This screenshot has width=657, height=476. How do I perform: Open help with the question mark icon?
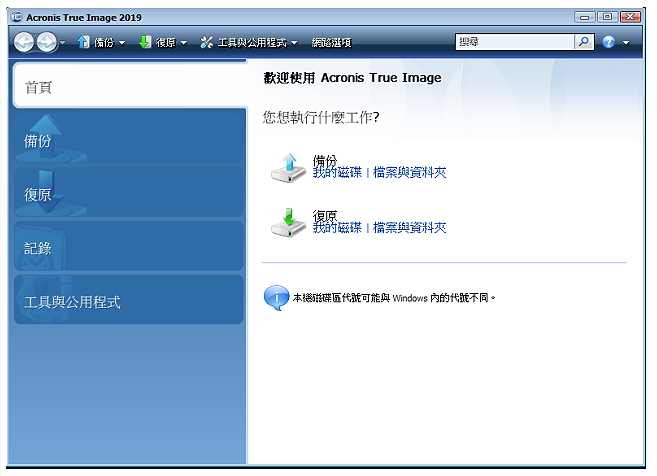tap(608, 42)
